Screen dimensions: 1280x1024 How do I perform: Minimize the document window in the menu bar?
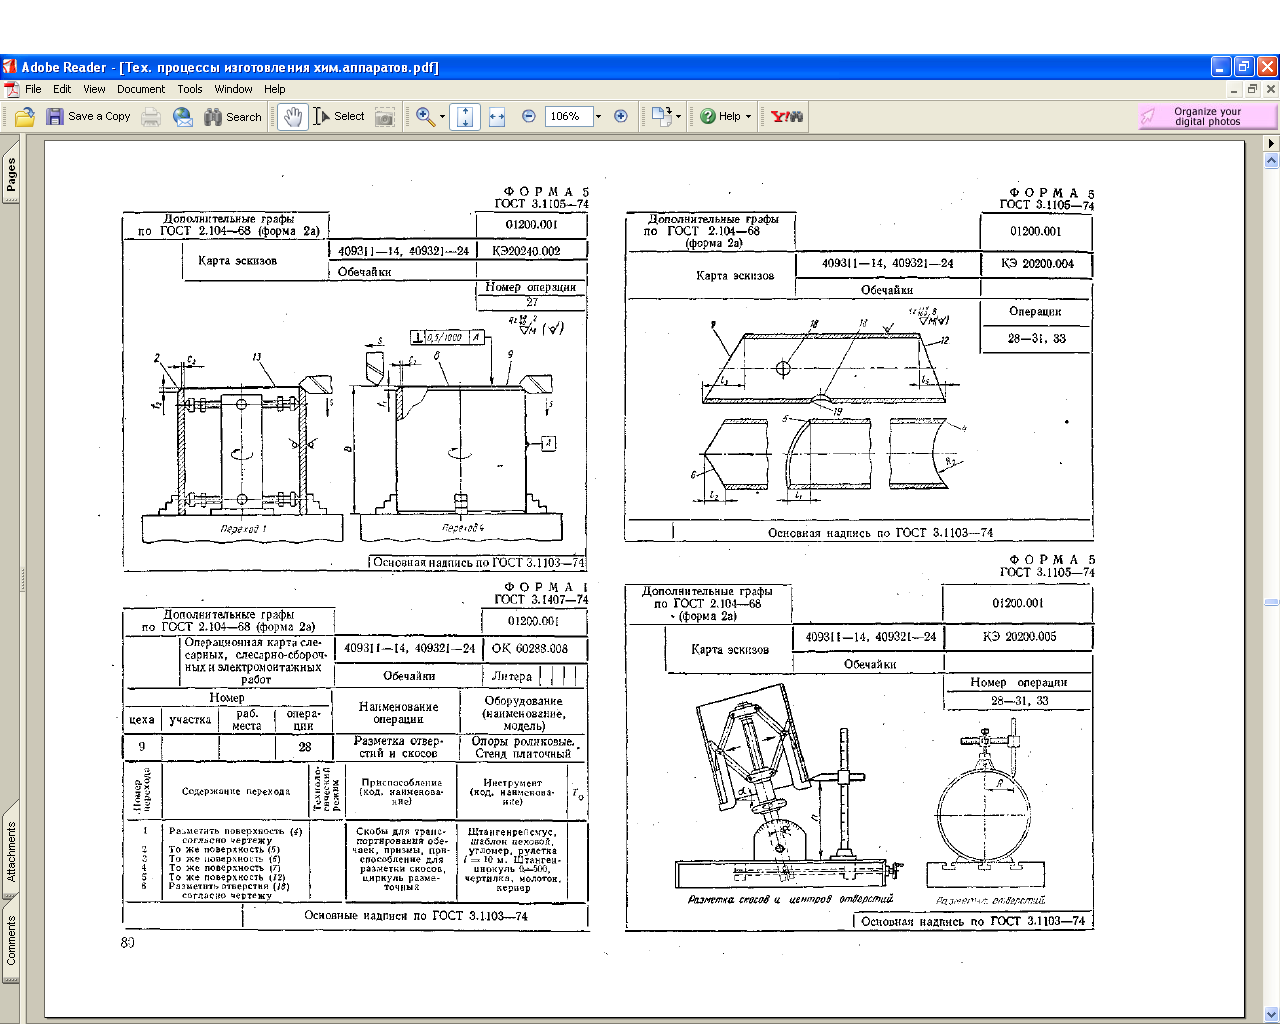point(1234,89)
